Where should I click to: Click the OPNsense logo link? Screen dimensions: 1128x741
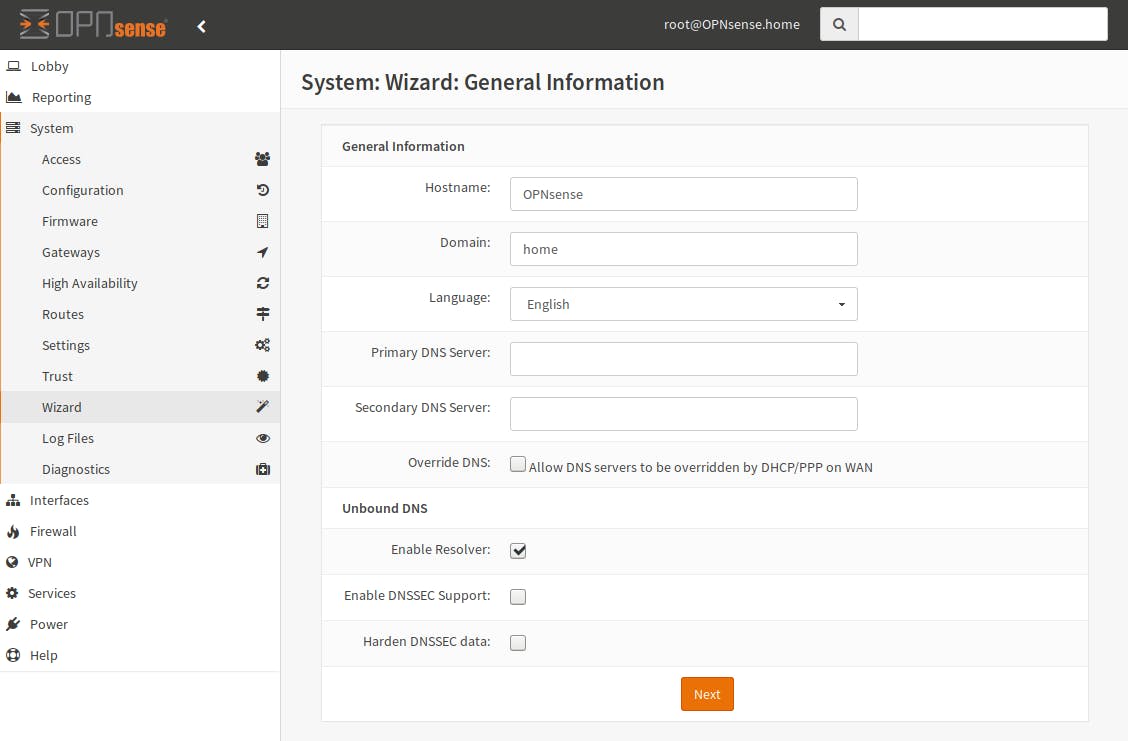tap(93, 25)
